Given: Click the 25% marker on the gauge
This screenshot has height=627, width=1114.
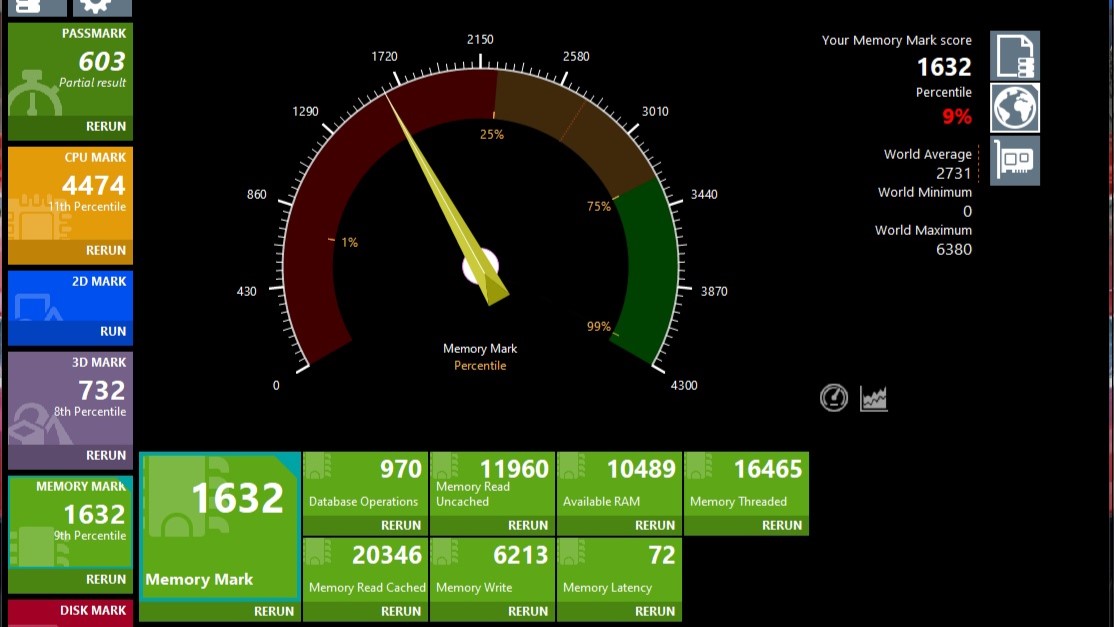Looking at the screenshot, I should tap(492, 134).
